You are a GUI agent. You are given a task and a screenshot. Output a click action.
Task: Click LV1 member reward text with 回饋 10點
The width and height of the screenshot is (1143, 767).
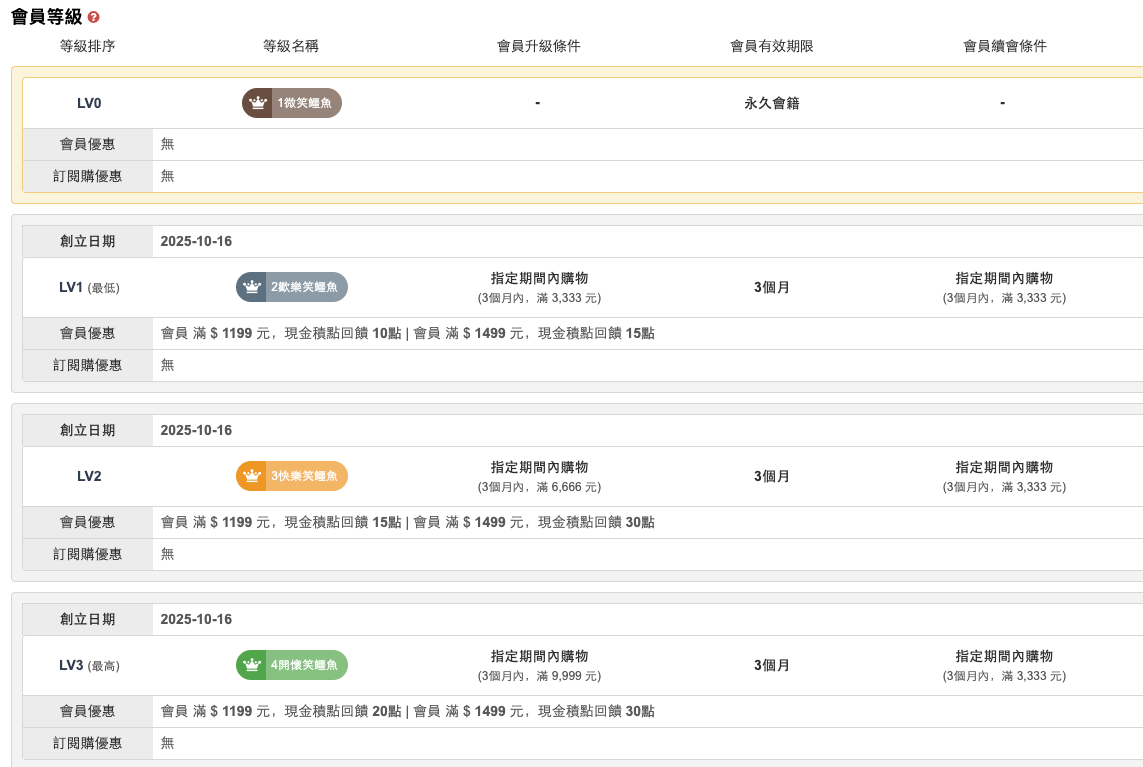(x=407, y=333)
